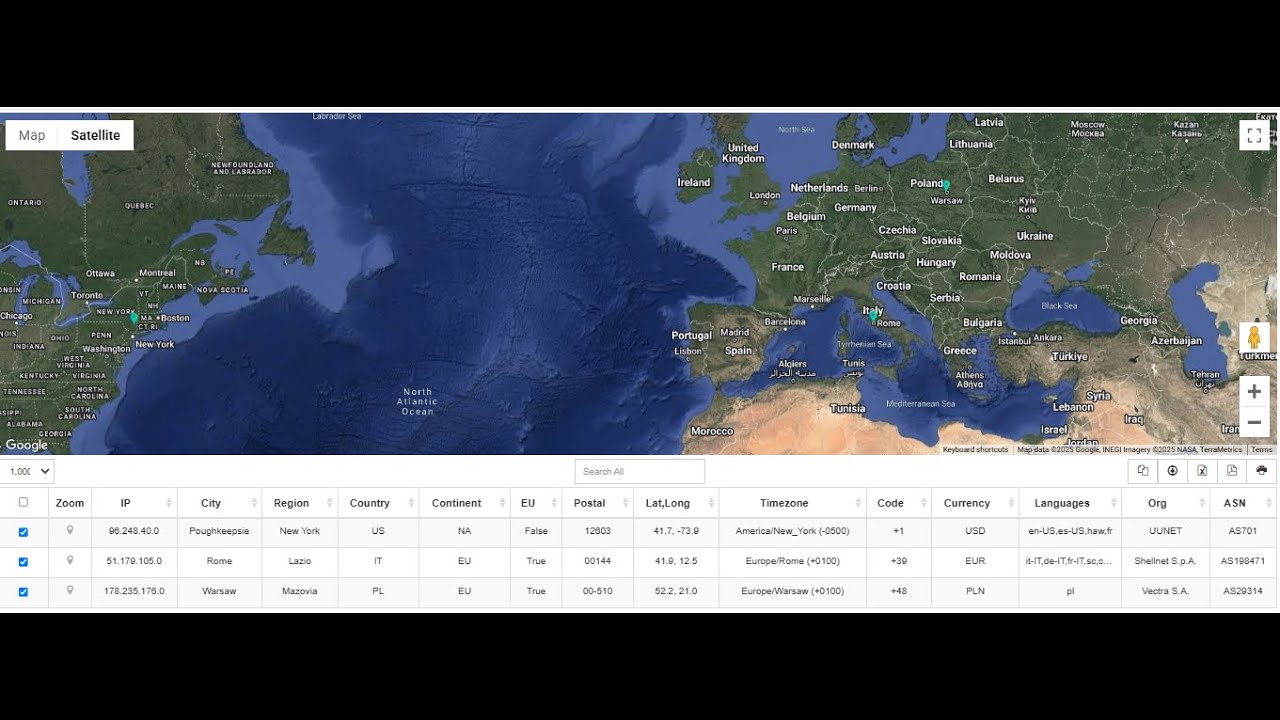The height and width of the screenshot is (720, 1280).
Task: Switch map to Satellite view tab
Action: pyautogui.click(x=95, y=135)
